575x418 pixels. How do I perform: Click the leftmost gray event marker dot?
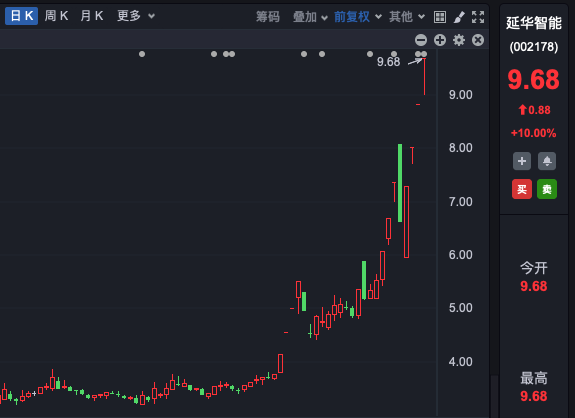(142, 54)
